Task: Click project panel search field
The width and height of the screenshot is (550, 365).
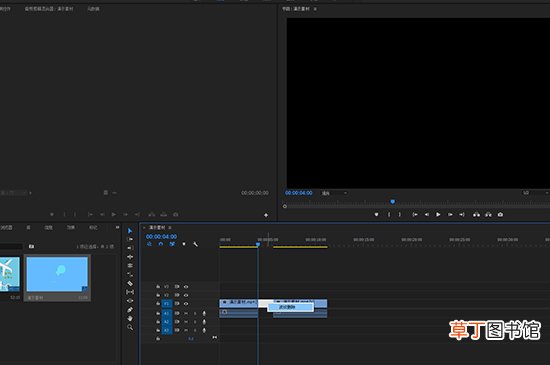Action: click(x=11, y=246)
